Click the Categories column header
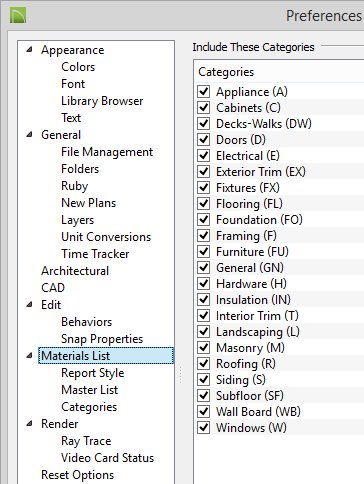 tap(226, 72)
